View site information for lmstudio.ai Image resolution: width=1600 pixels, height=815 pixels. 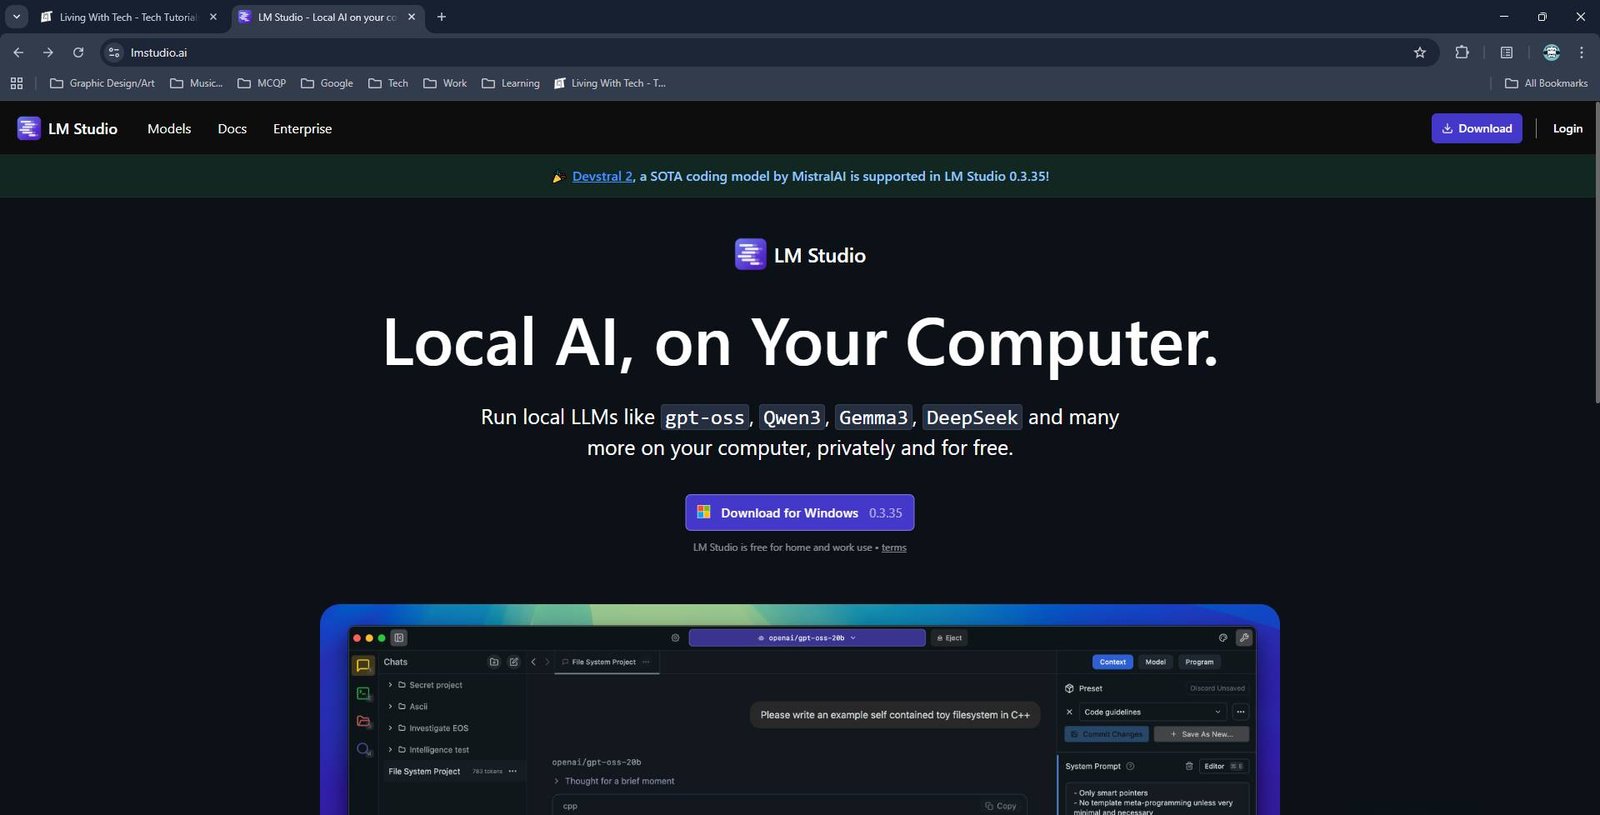[x=114, y=52]
